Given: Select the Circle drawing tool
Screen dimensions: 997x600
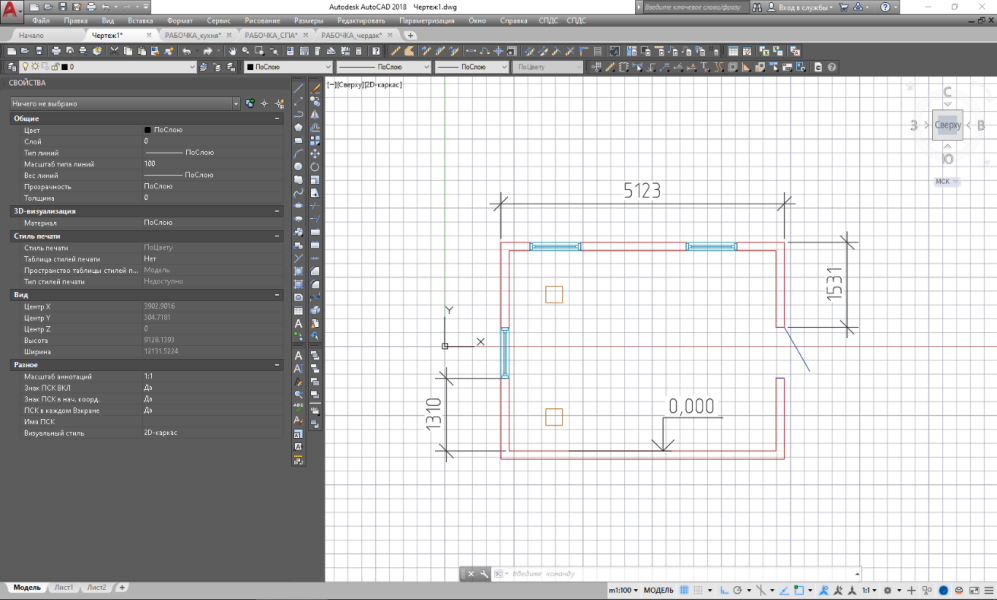Looking at the screenshot, I should (x=298, y=167).
